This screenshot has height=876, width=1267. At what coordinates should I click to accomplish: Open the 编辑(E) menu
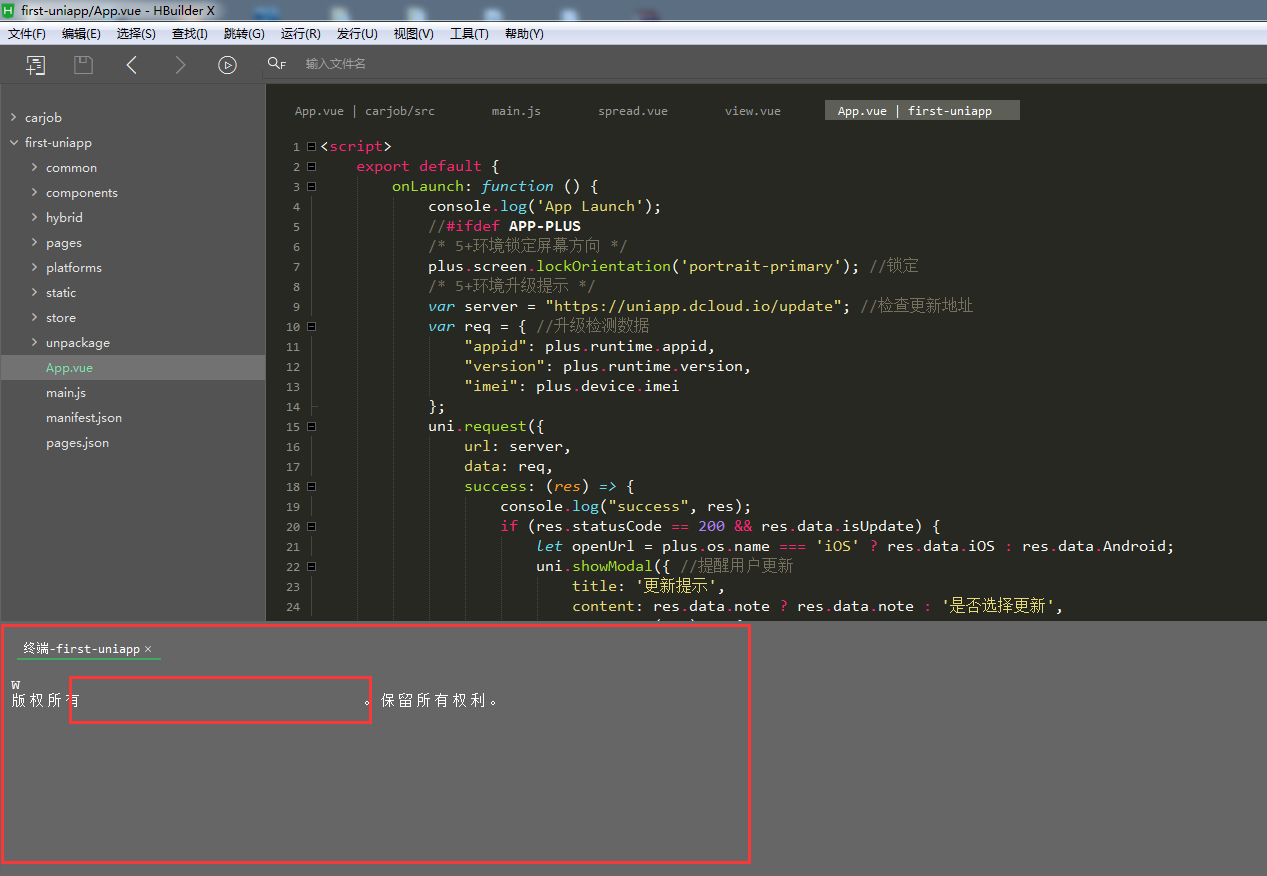pyautogui.click(x=81, y=34)
